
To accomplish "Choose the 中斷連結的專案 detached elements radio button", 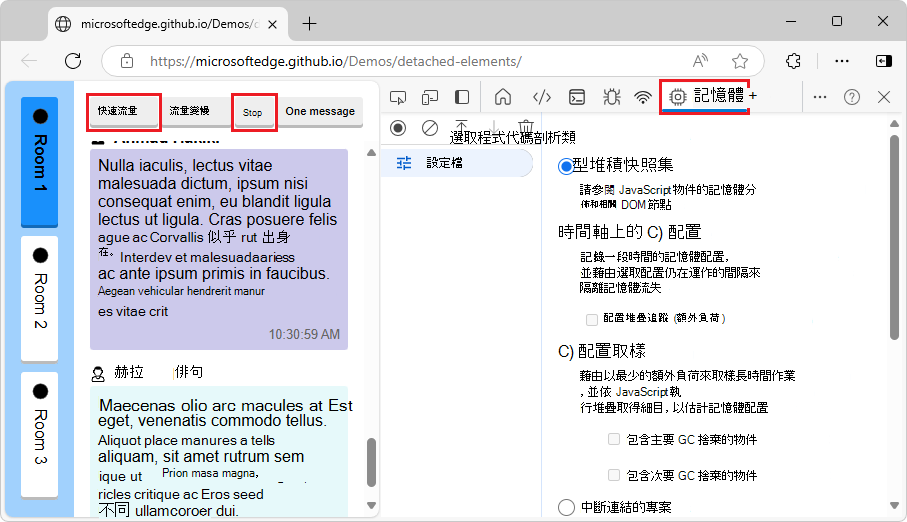I will pyautogui.click(x=566, y=508).
